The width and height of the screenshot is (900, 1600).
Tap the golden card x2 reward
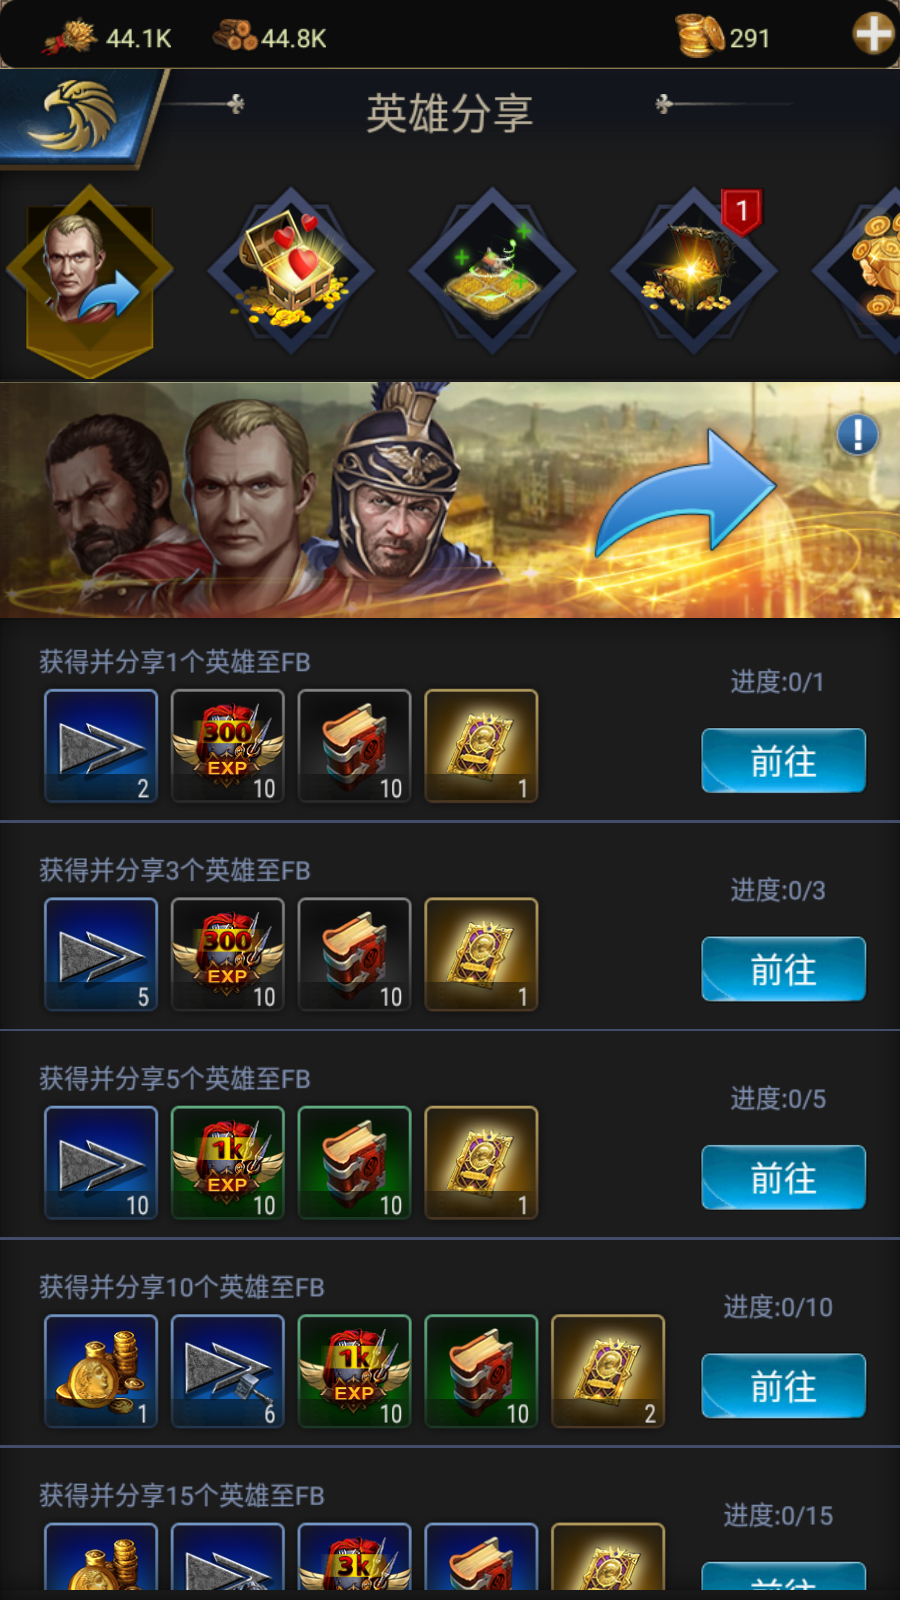(608, 1371)
